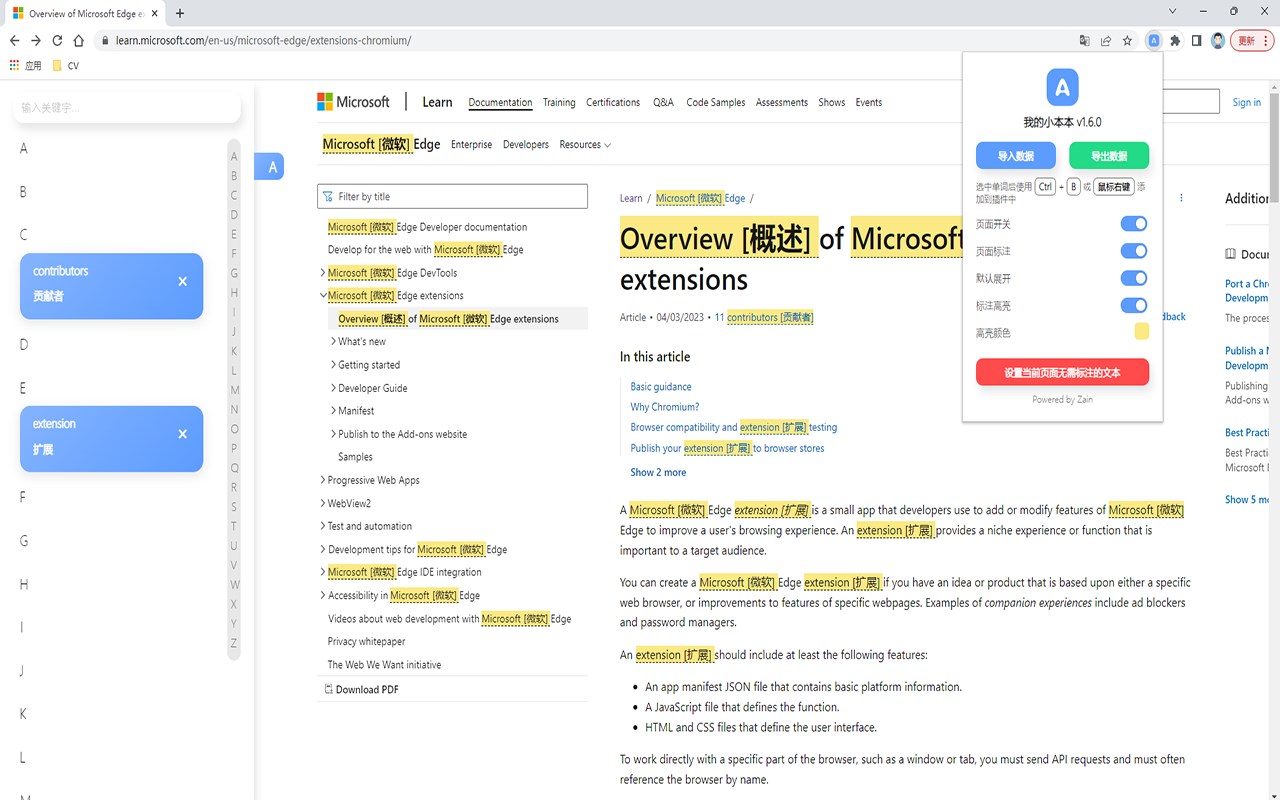Open the Resources dropdown
This screenshot has width=1280, height=800.
pos(585,144)
